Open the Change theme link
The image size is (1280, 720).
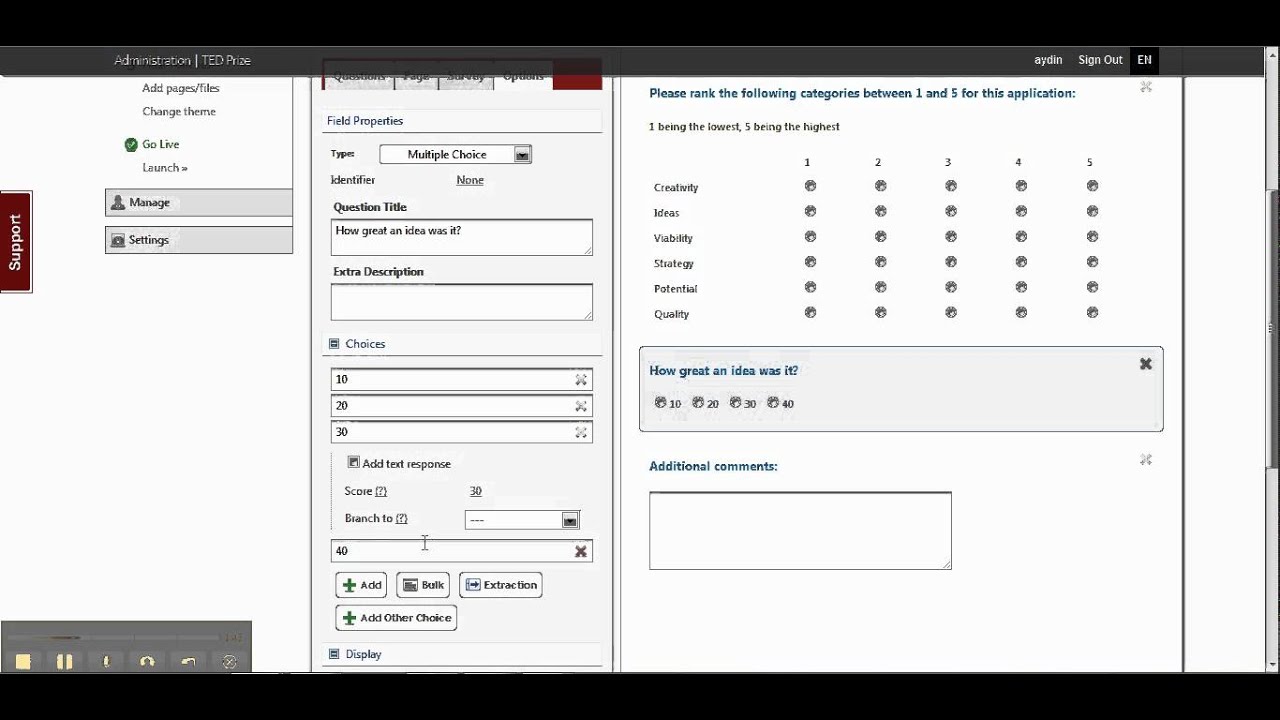tap(179, 112)
